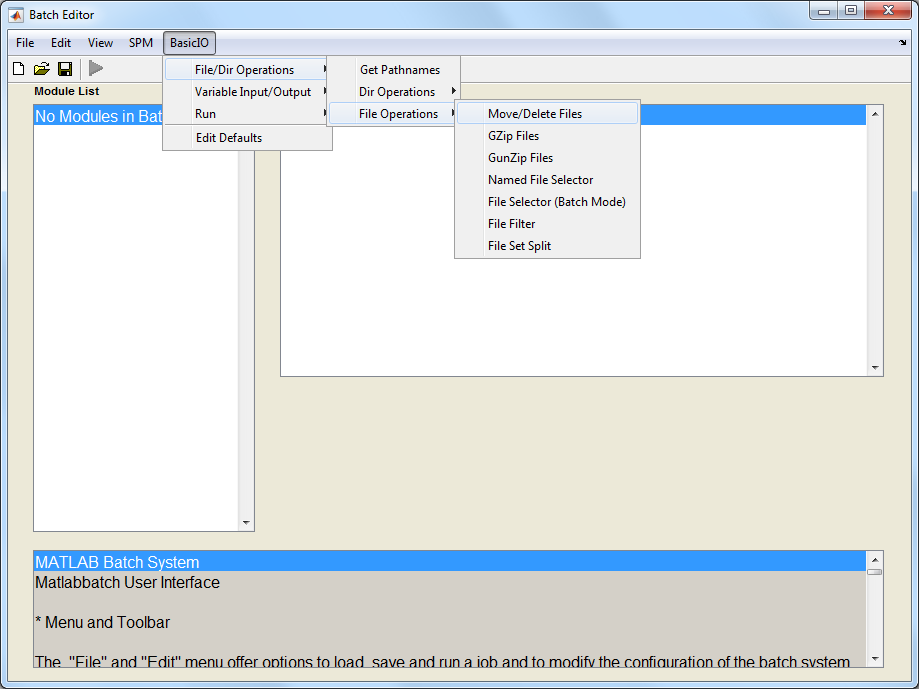Select Get Pathnames menu item
The height and width of the screenshot is (689, 919).
click(x=399, y=70)
